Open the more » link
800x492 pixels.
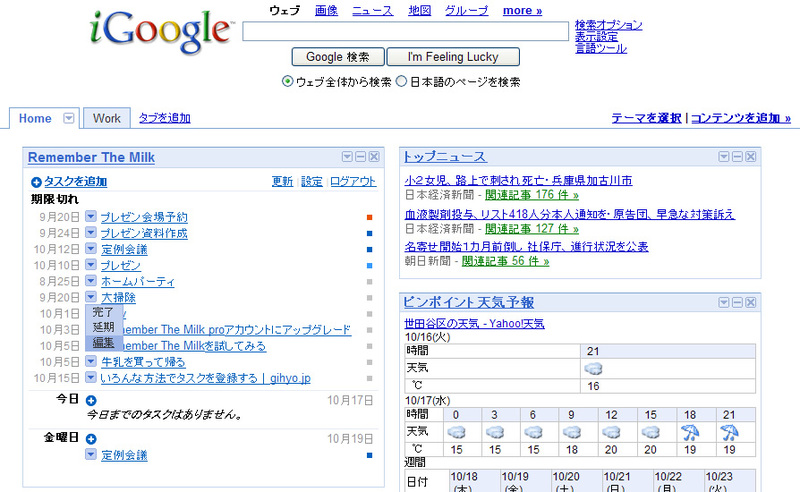[522, 10]
